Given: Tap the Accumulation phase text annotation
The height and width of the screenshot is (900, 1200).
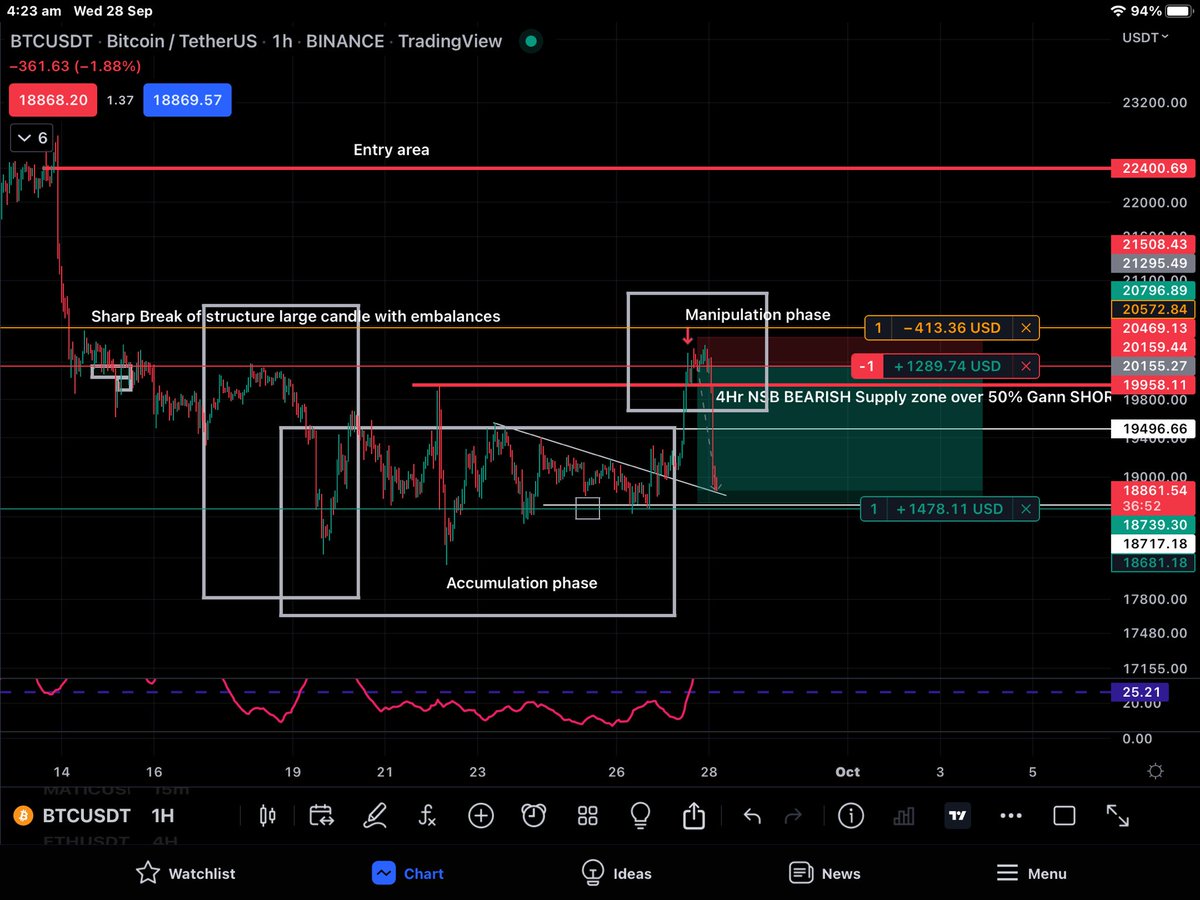Looking at the screenshot, I should [521, 583].
